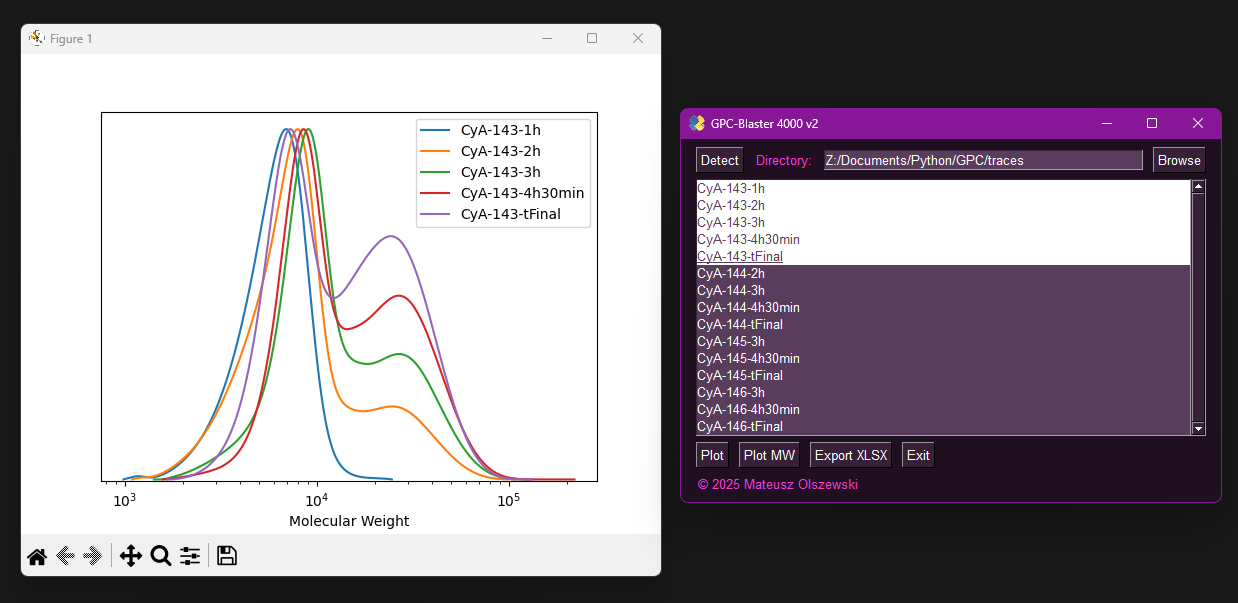Viewport: 1238px width, 603px height.
Task: Activate the Zoom magnifier tool
Action: 160,556
